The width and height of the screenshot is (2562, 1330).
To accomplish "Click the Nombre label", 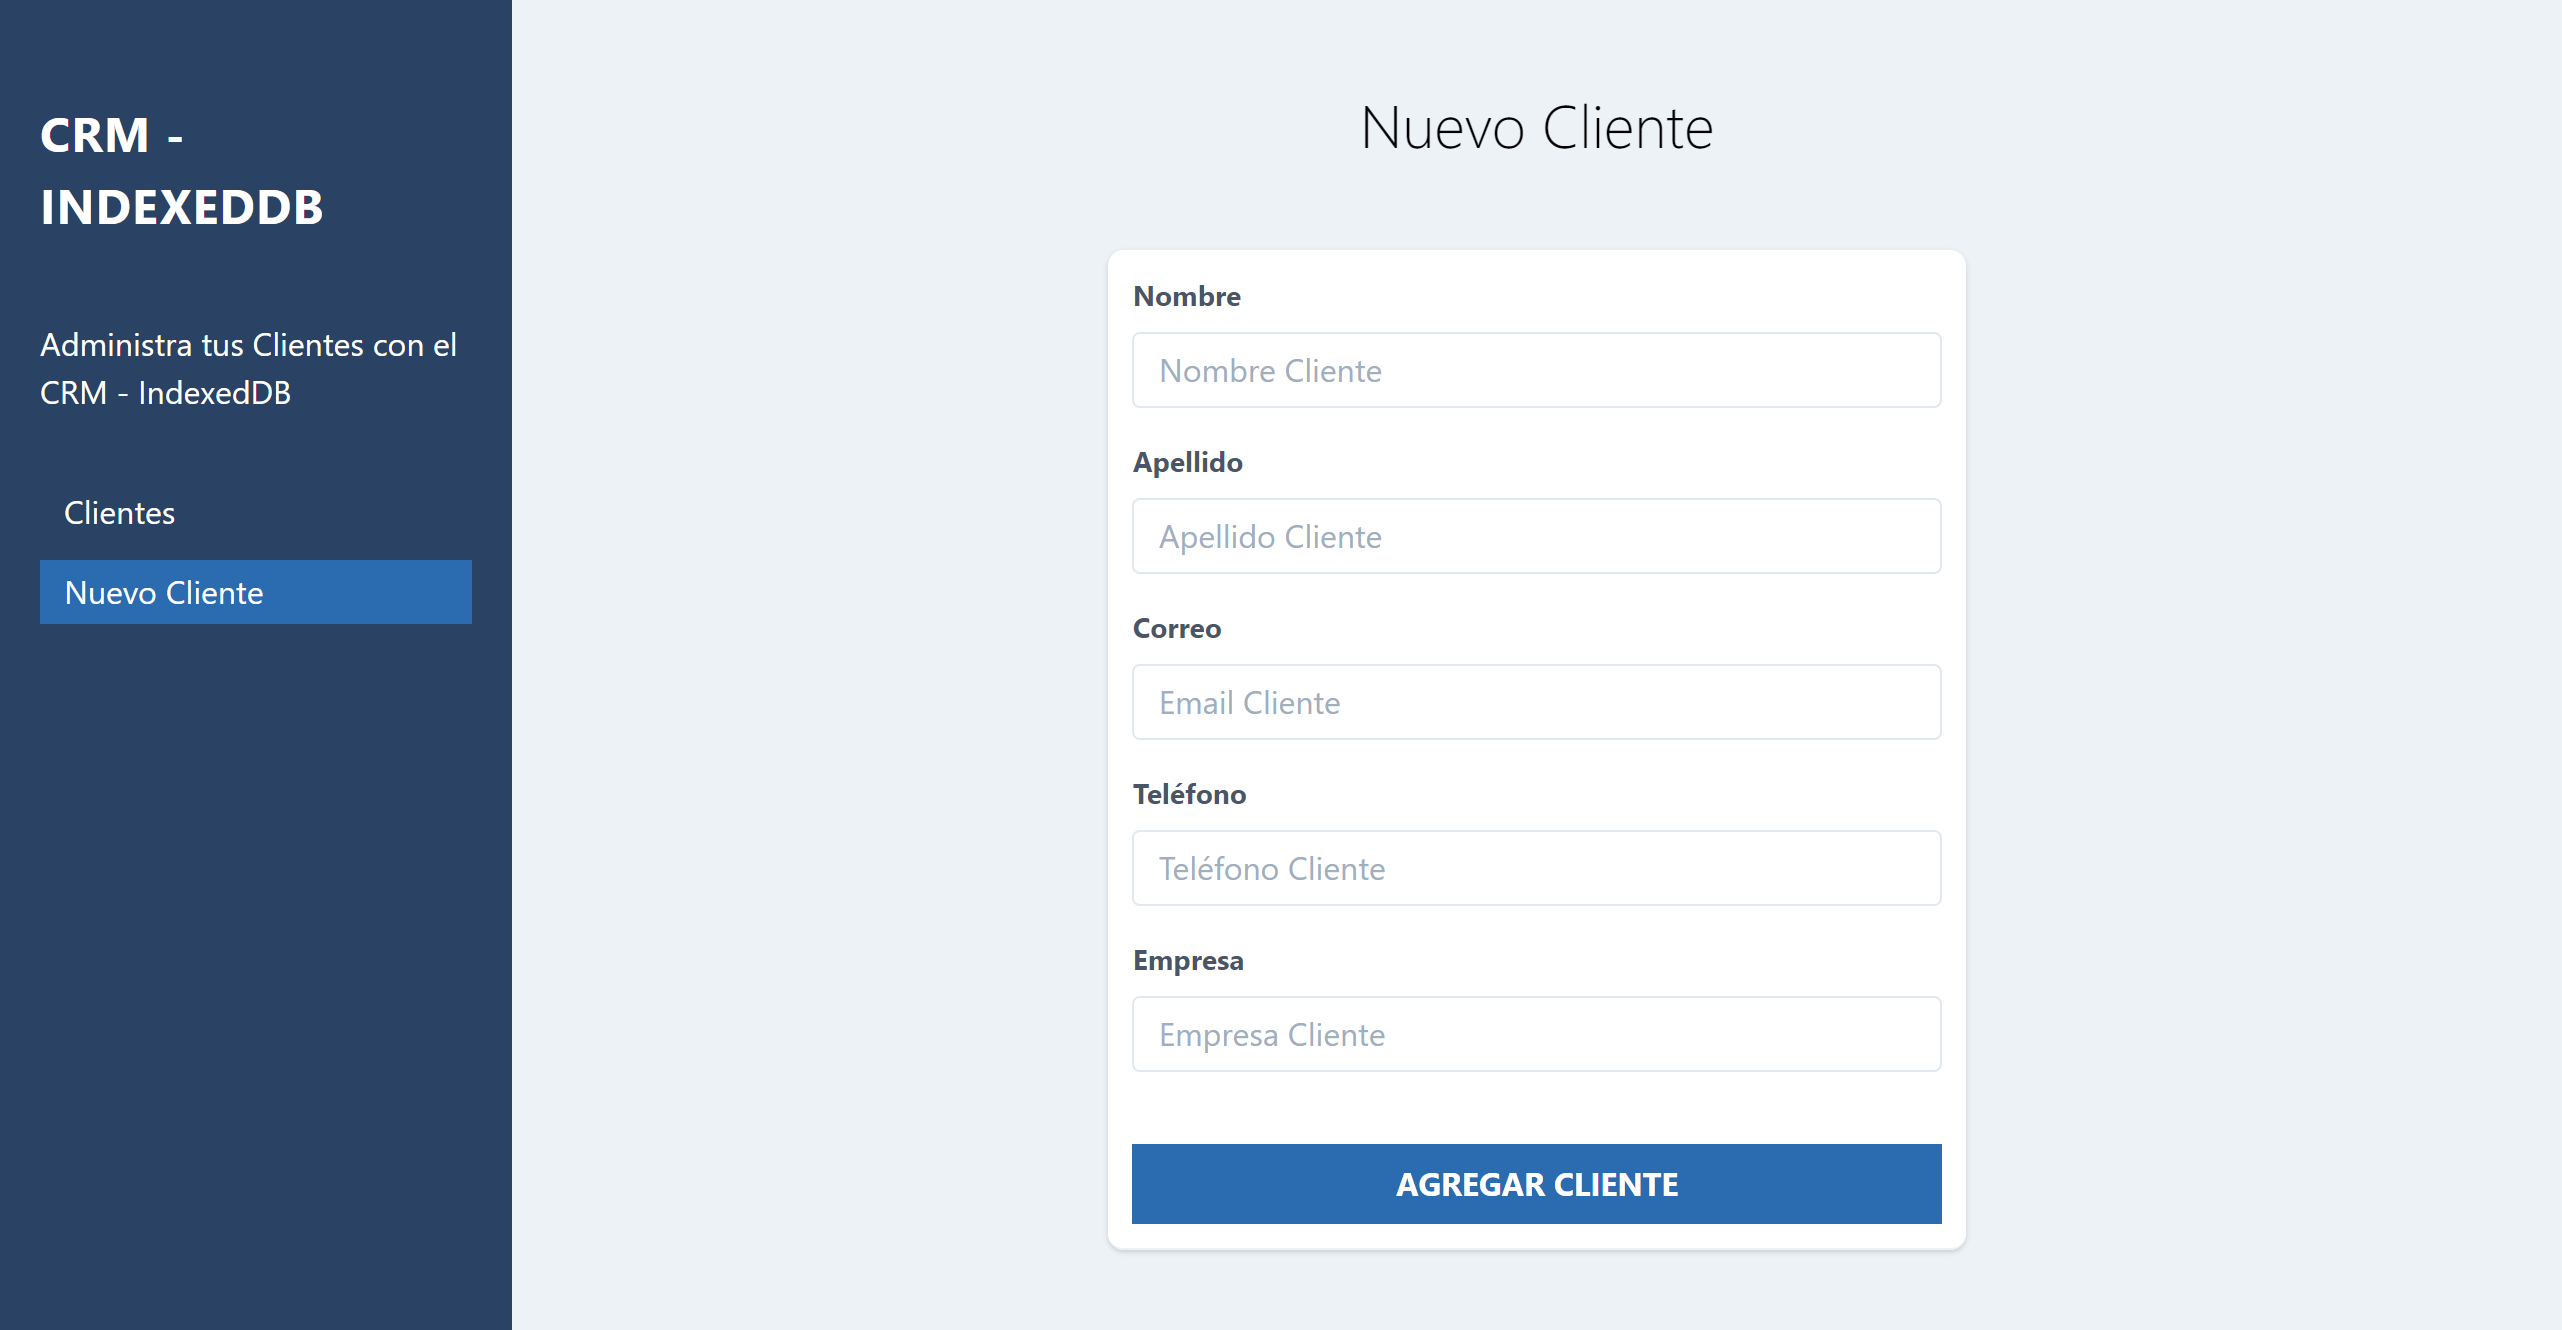I will [1186, 296].
